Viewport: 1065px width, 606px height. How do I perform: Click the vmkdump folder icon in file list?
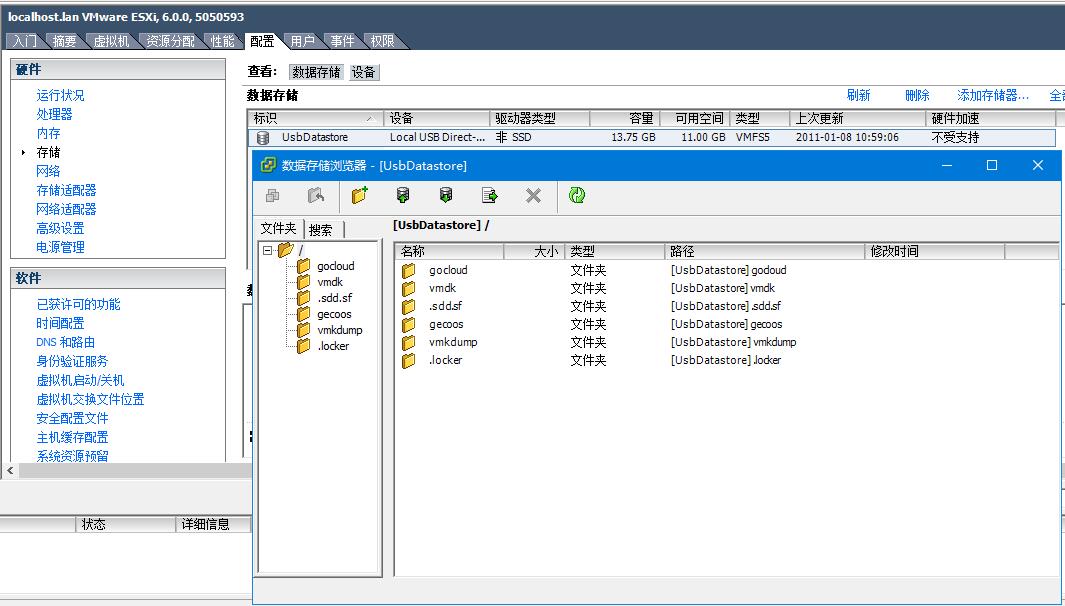408,342
